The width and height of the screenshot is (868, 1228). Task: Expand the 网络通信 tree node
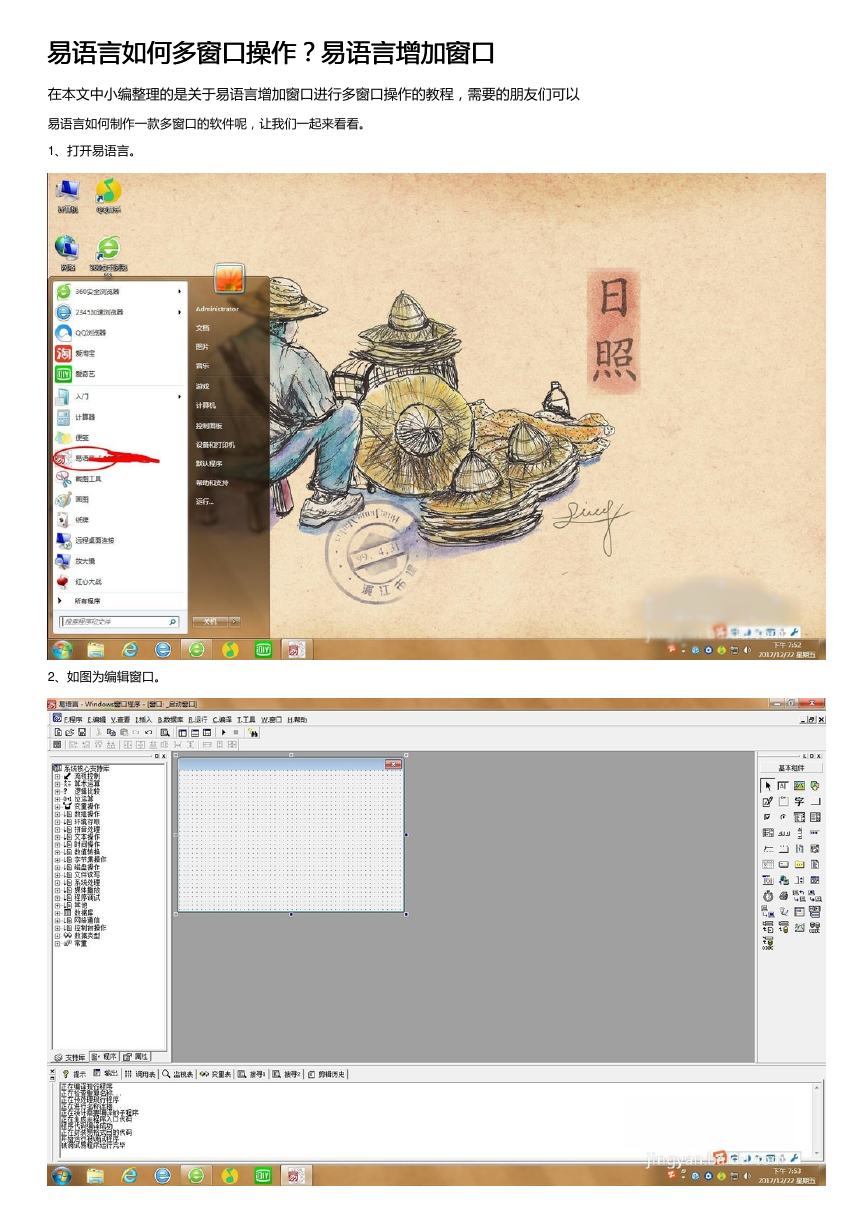click(57, 920)
